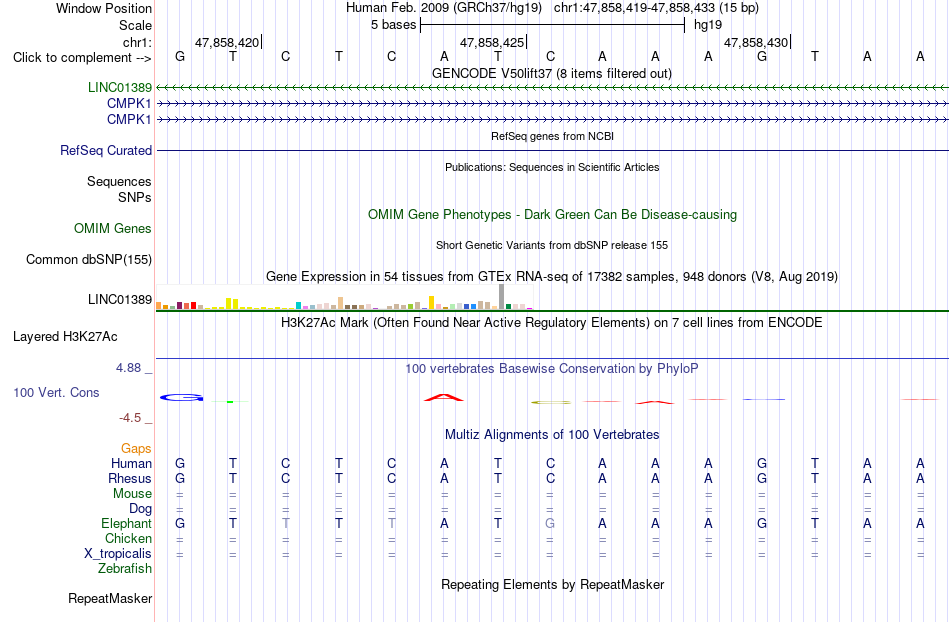Click the GENCODE V50lift37 track title
Screen dimensions: 950x622
pos(552,73)
